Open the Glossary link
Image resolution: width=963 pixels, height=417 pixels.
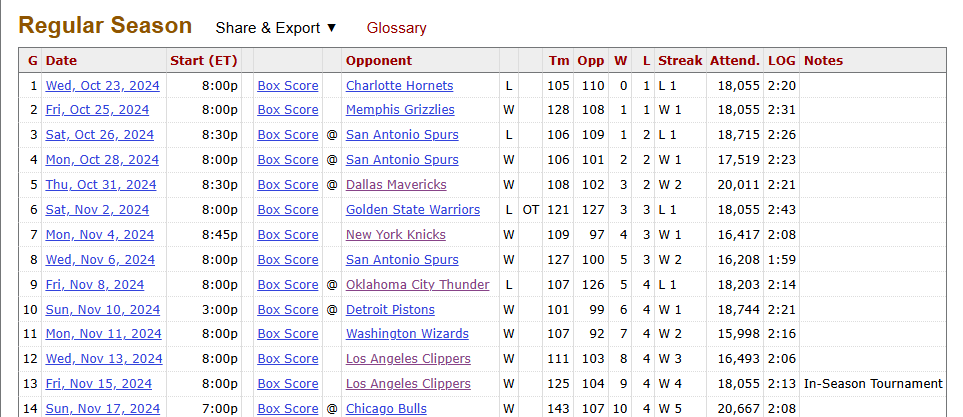(396, 28)
